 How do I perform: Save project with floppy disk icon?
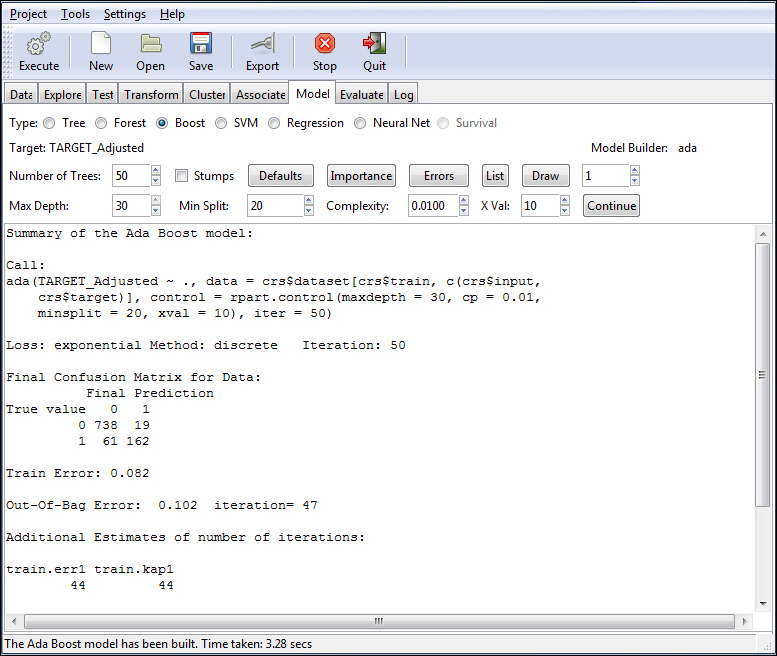pyautogui.click(x=201, y=44)
